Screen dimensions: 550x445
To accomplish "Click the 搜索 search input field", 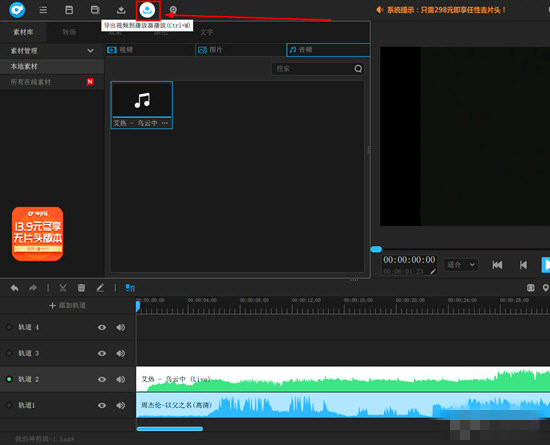I will point(317,69).
